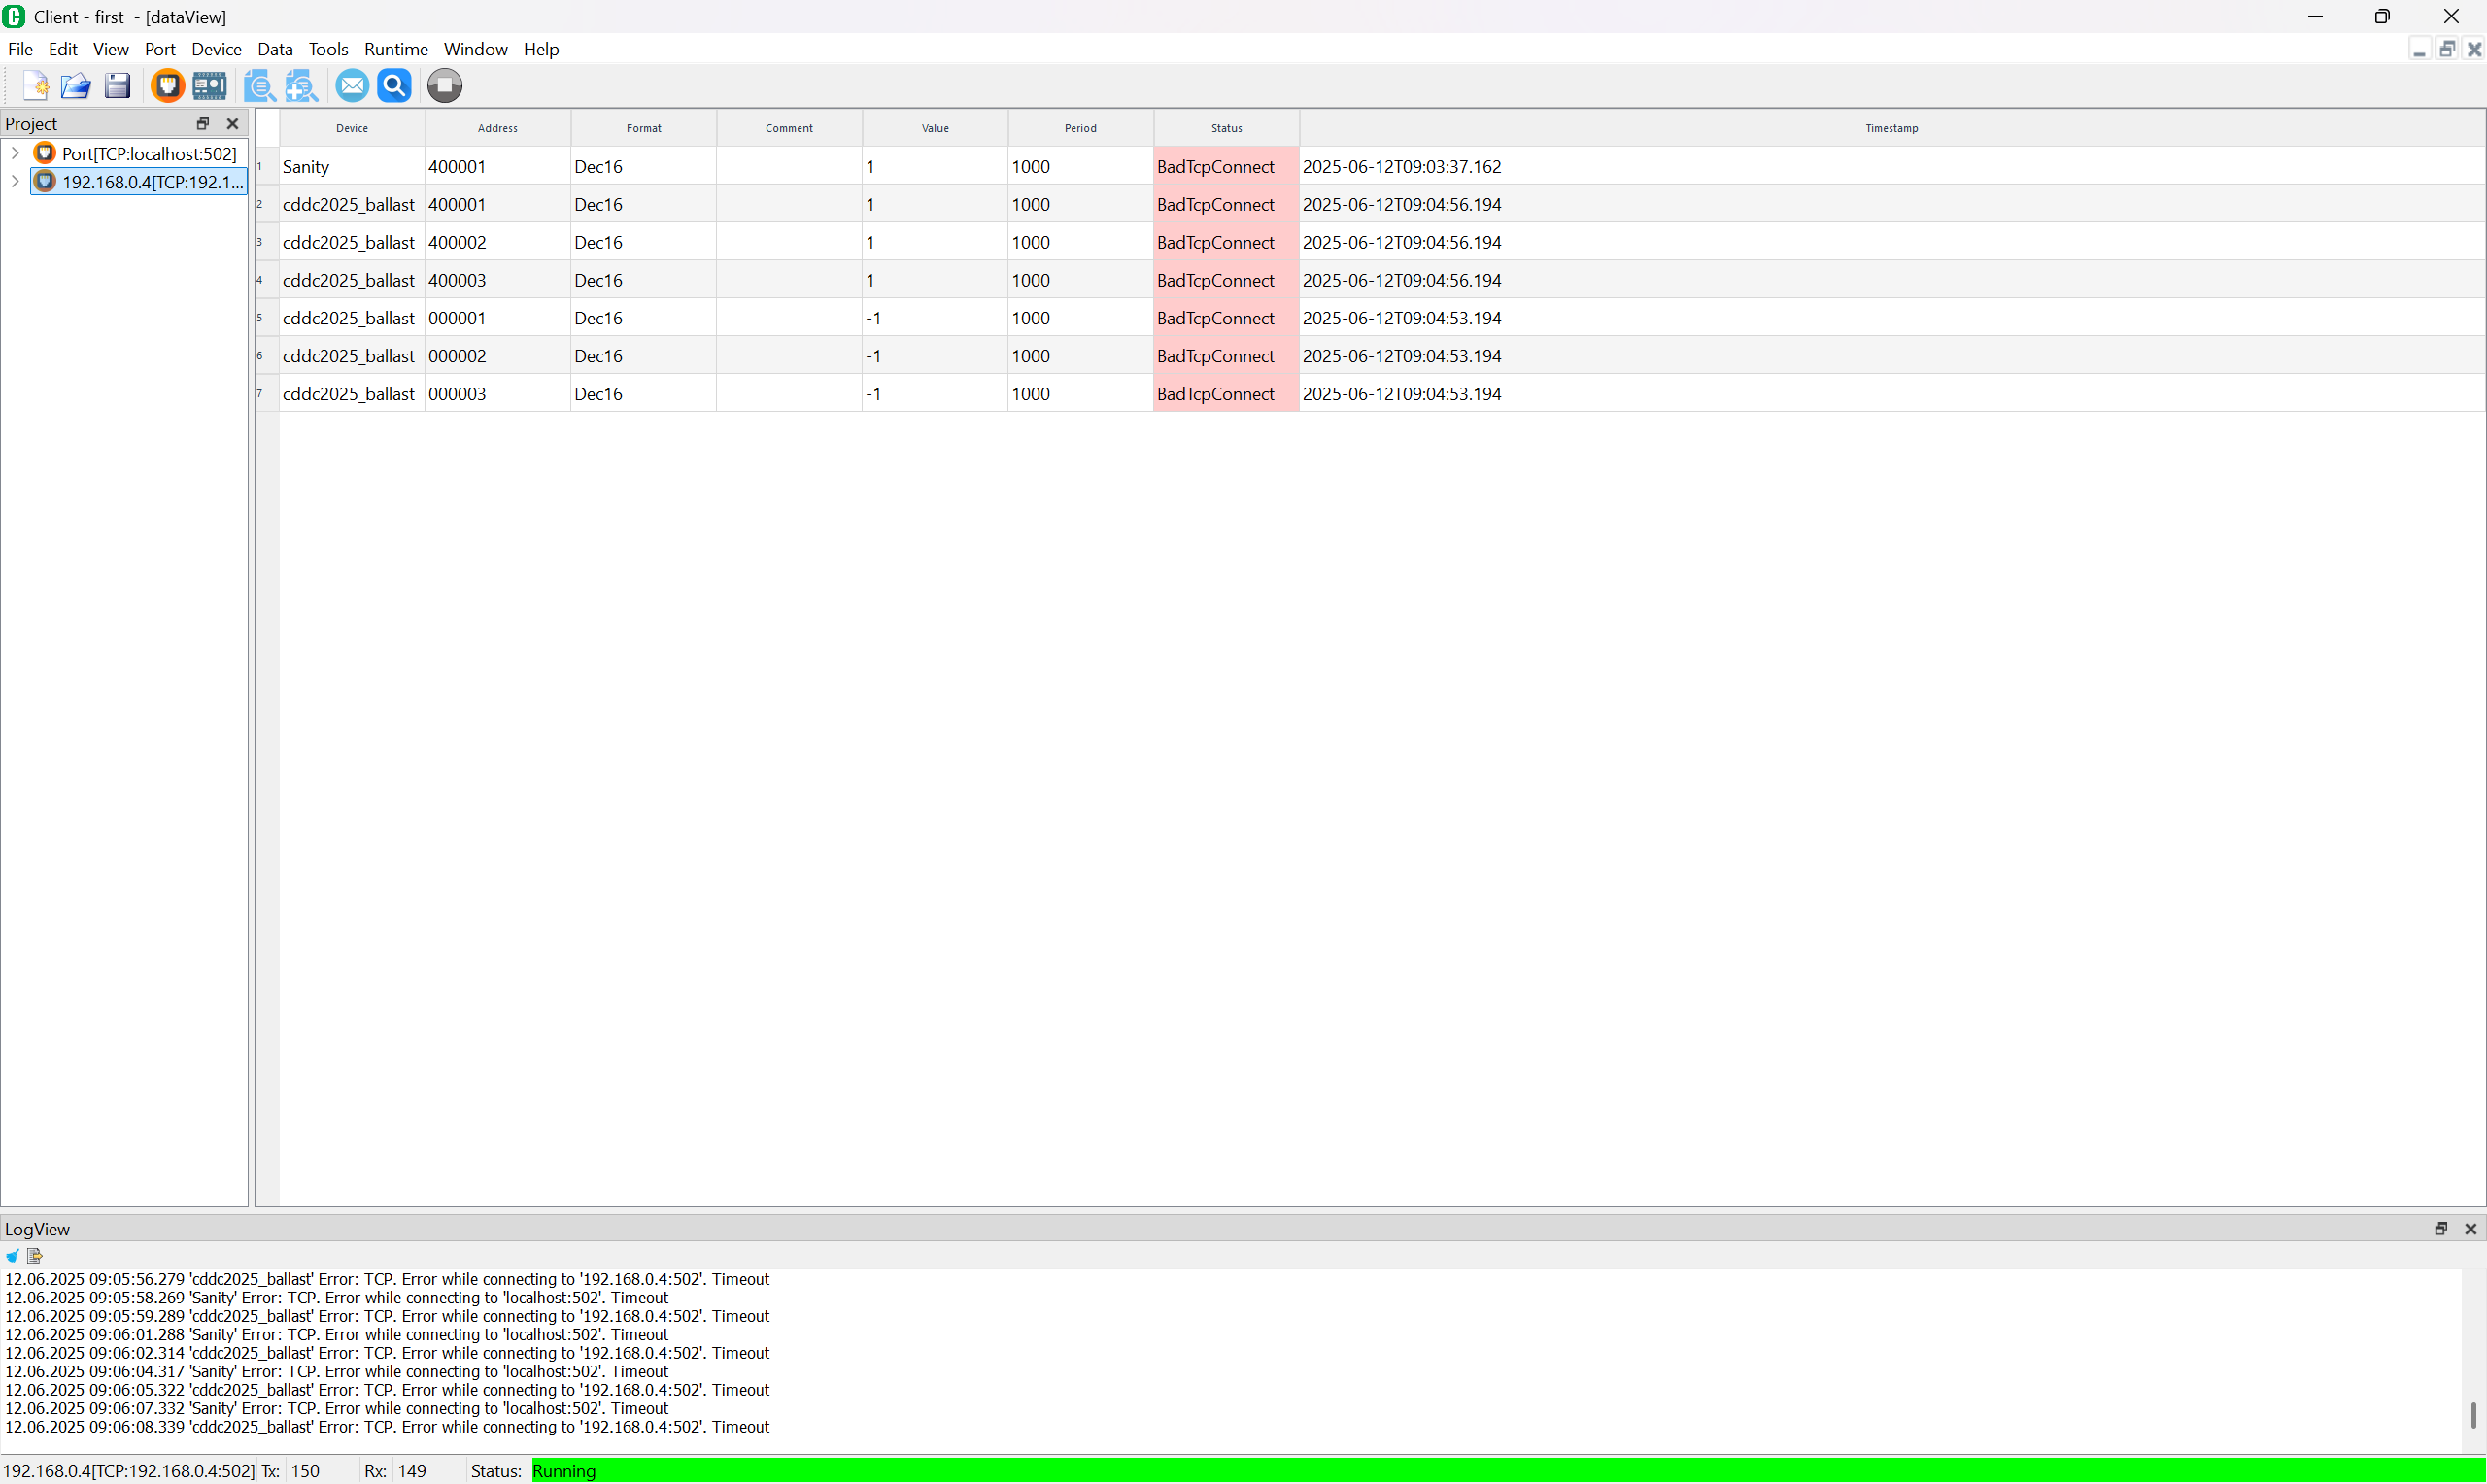This screenshot has width=2487, height=1484.
Task: Click the Timestamp column header
Action: [x=1891, y=128]
